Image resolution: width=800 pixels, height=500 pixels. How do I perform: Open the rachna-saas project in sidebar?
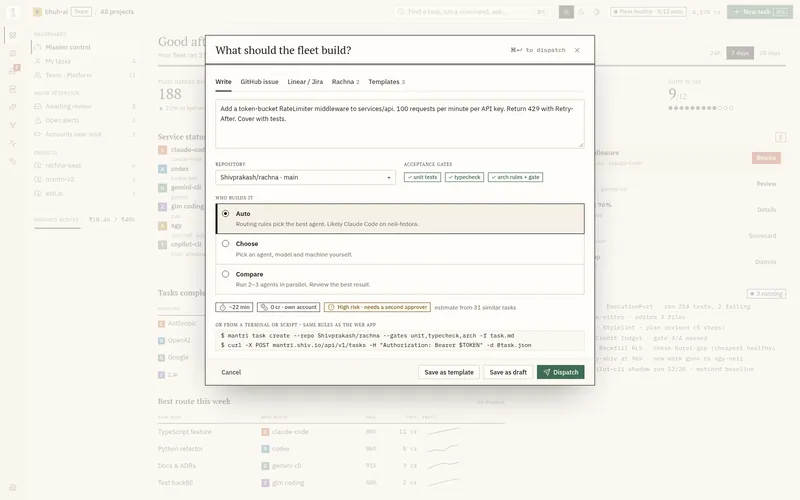[84, 165]
